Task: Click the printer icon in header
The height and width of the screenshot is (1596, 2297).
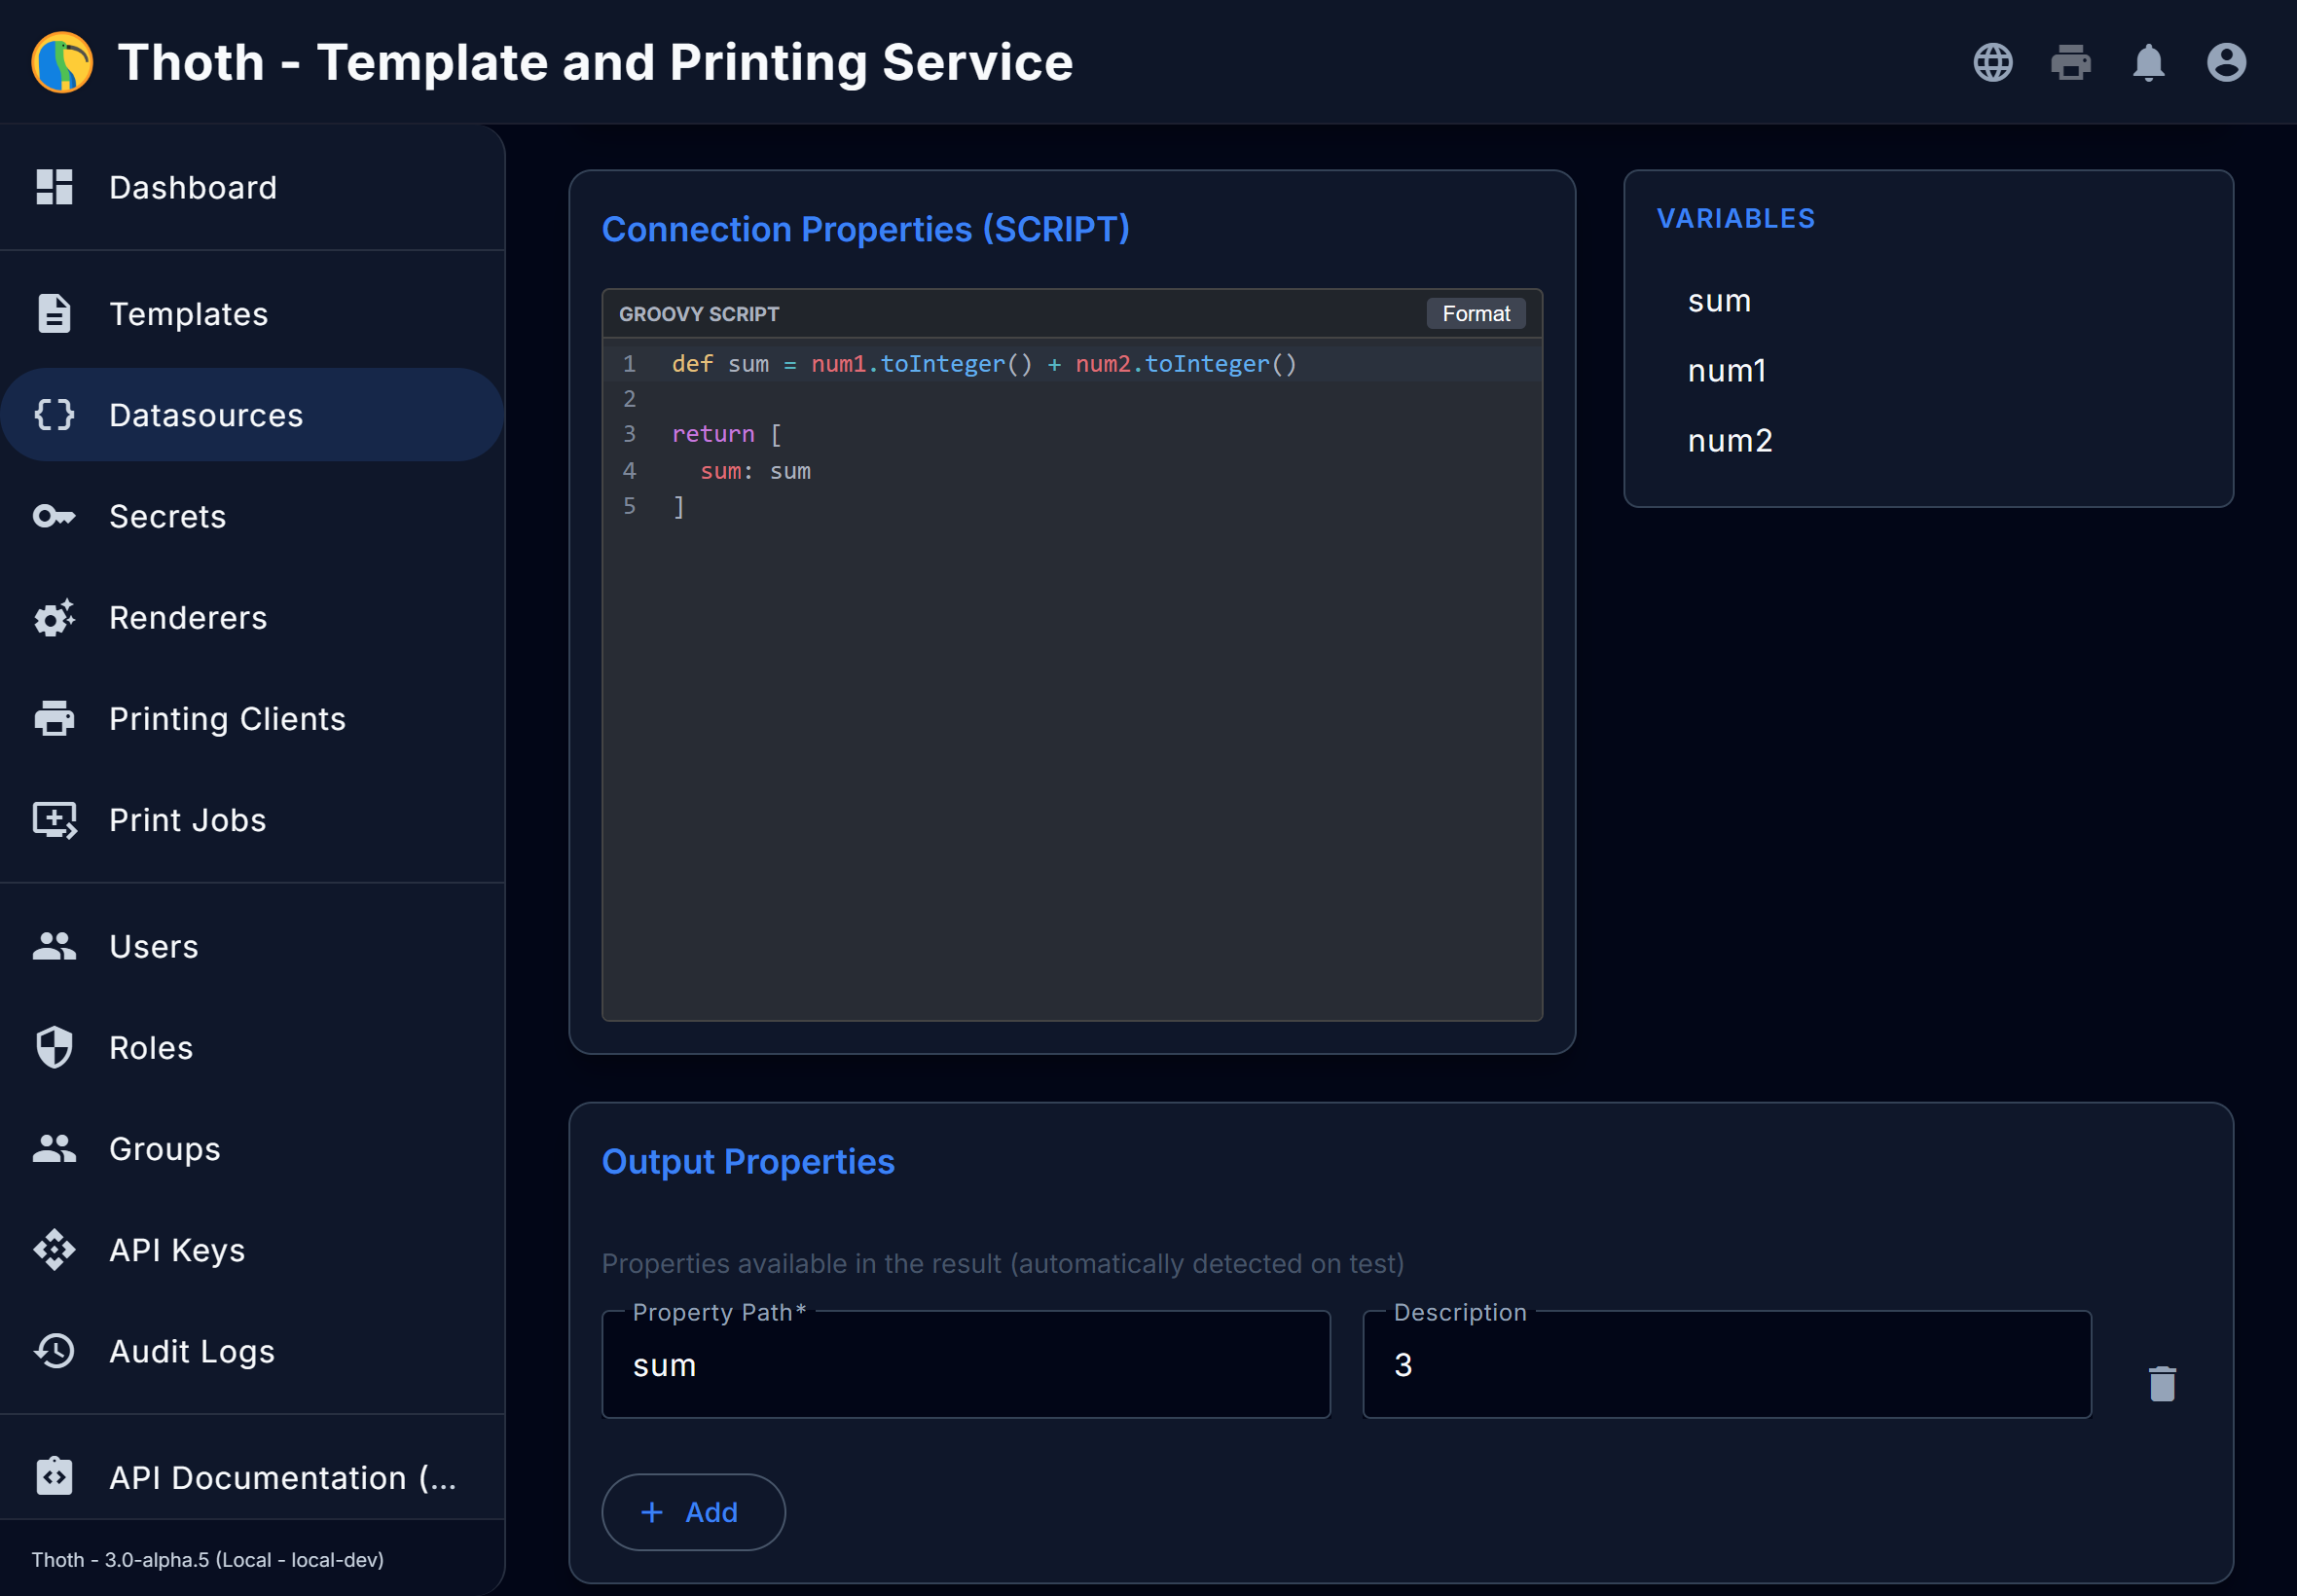Action: 2070,62
